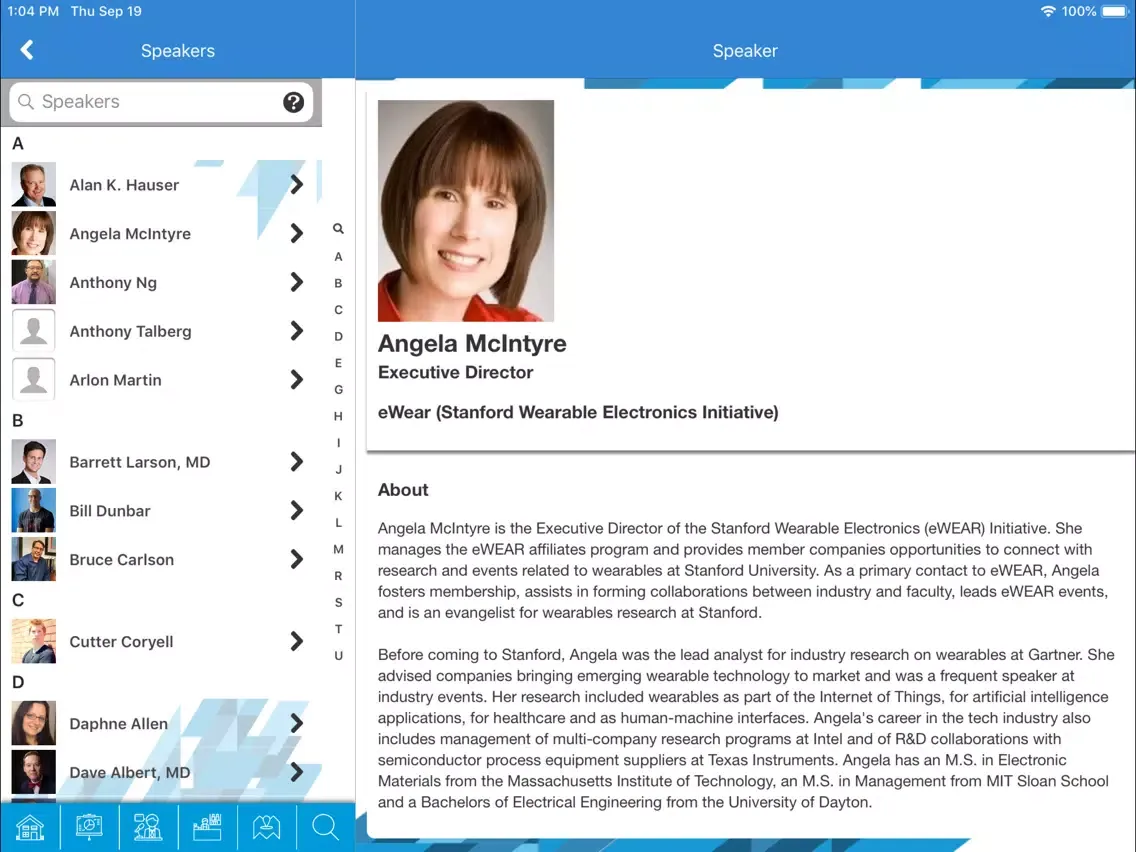
Task: Open the exhibitor booth icon
Action: point(207,827)
